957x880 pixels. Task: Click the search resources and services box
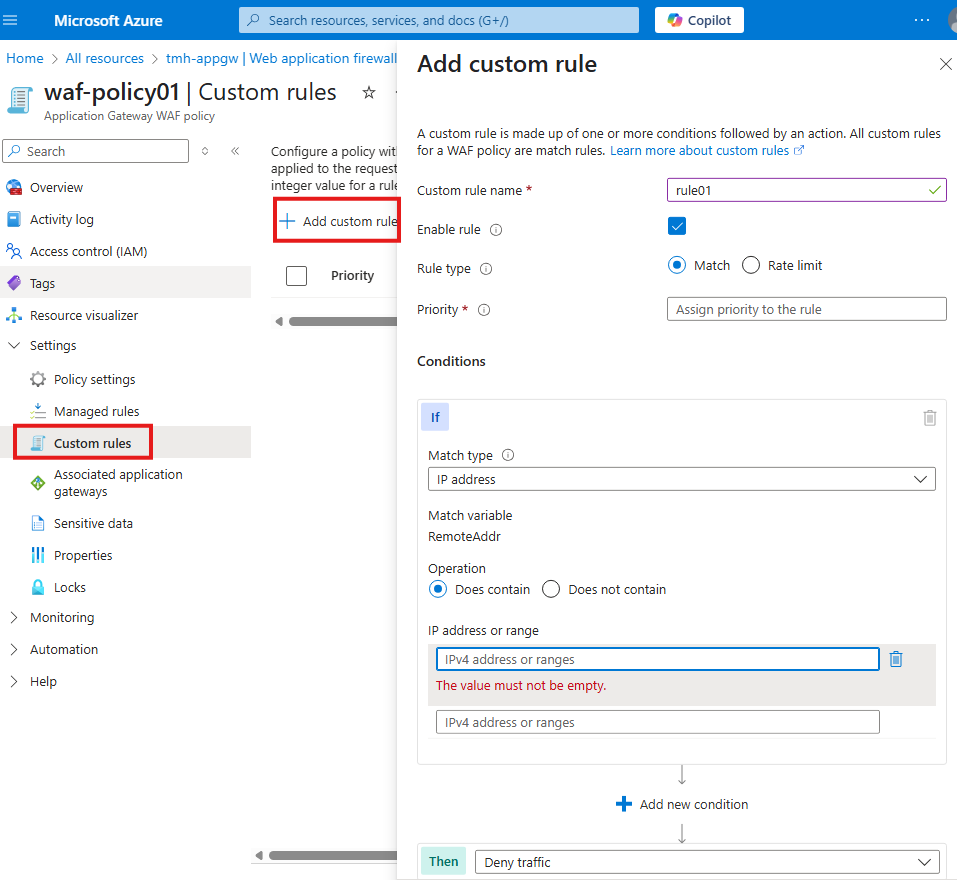(x=439, y=20)
